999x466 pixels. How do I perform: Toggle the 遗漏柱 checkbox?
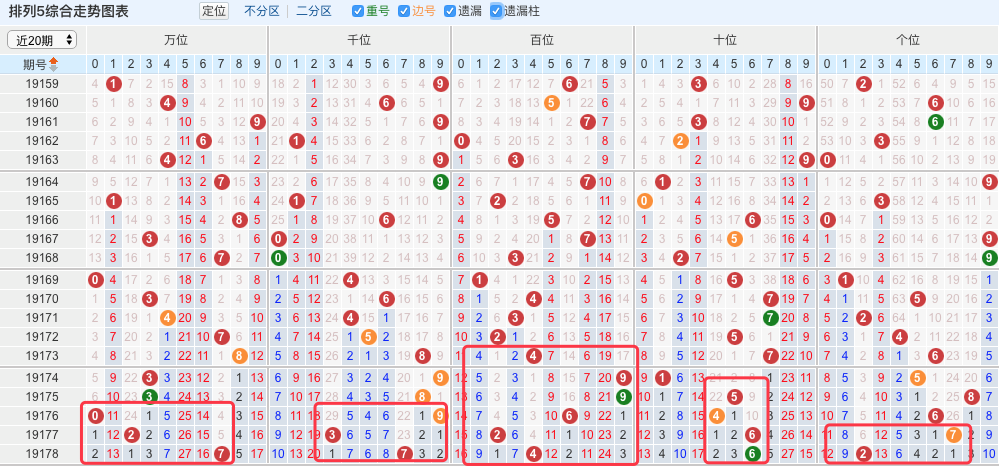(x=496, y=12)
